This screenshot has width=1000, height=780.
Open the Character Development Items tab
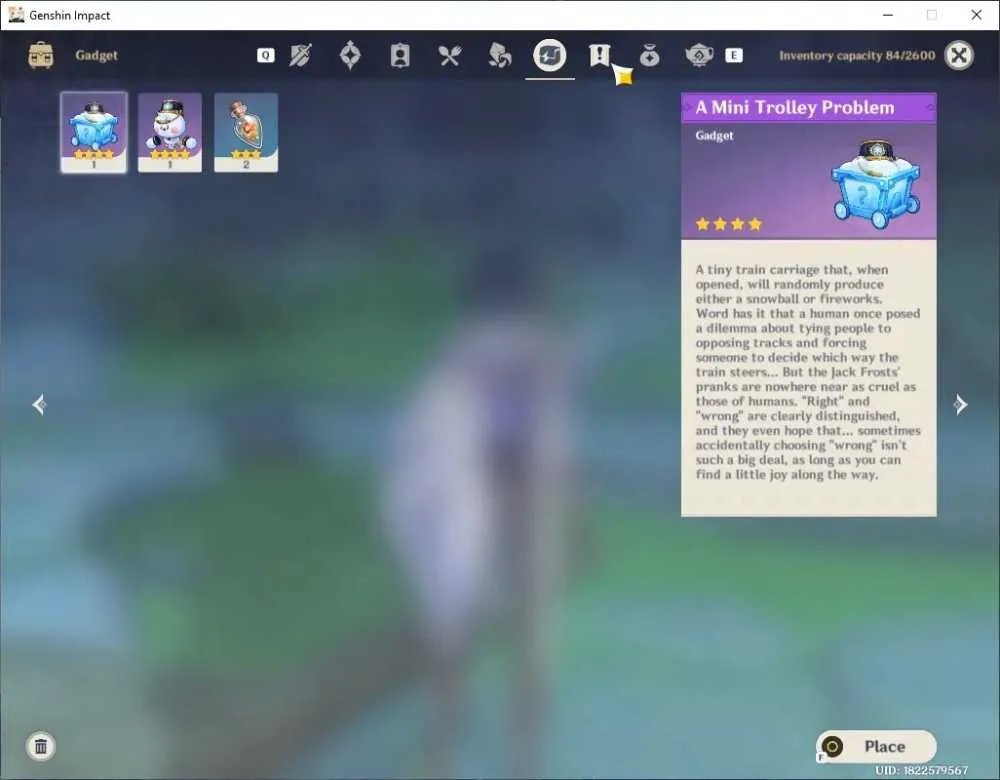400,55
